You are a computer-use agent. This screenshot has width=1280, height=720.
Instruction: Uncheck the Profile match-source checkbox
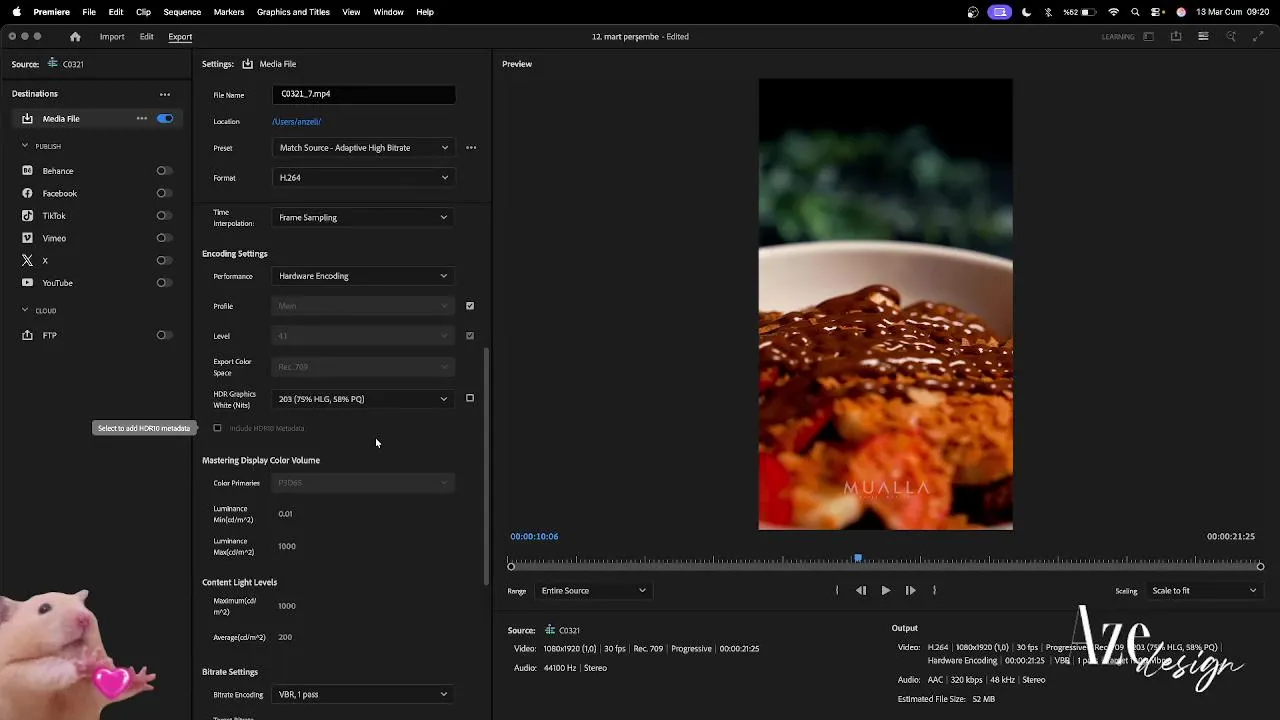[x=470, y=306]
